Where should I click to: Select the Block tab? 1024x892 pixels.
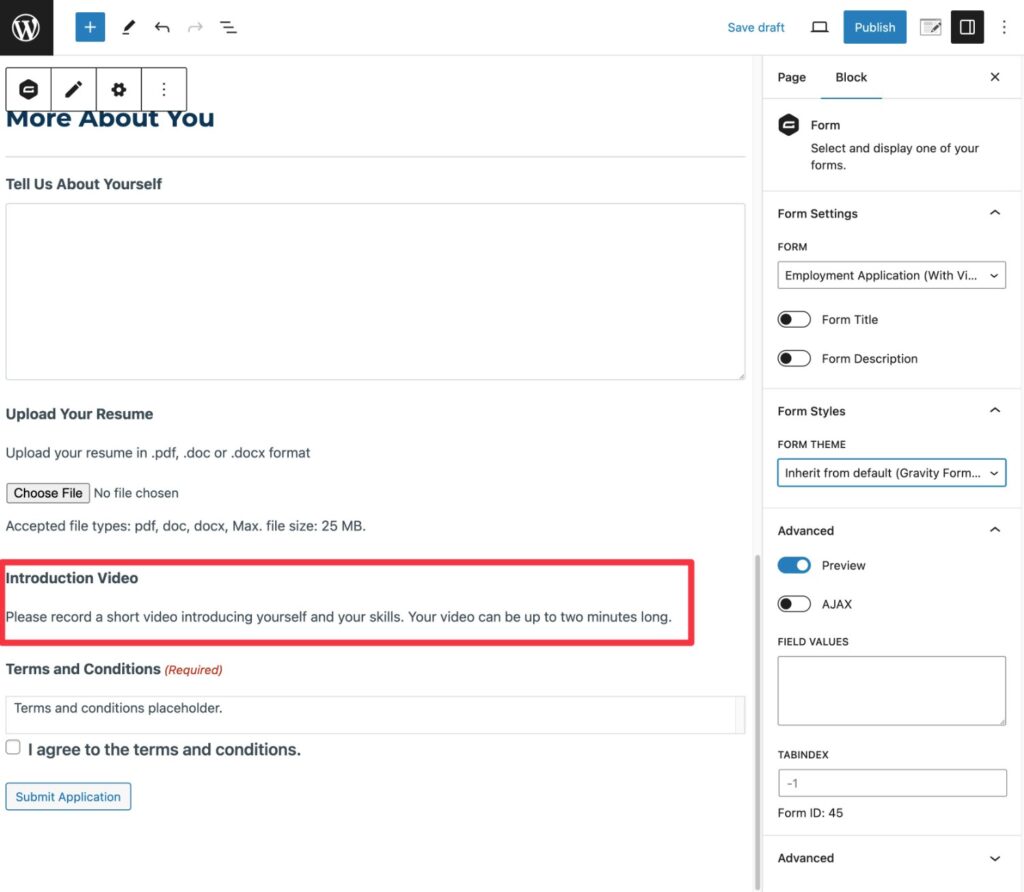point(851,77)
